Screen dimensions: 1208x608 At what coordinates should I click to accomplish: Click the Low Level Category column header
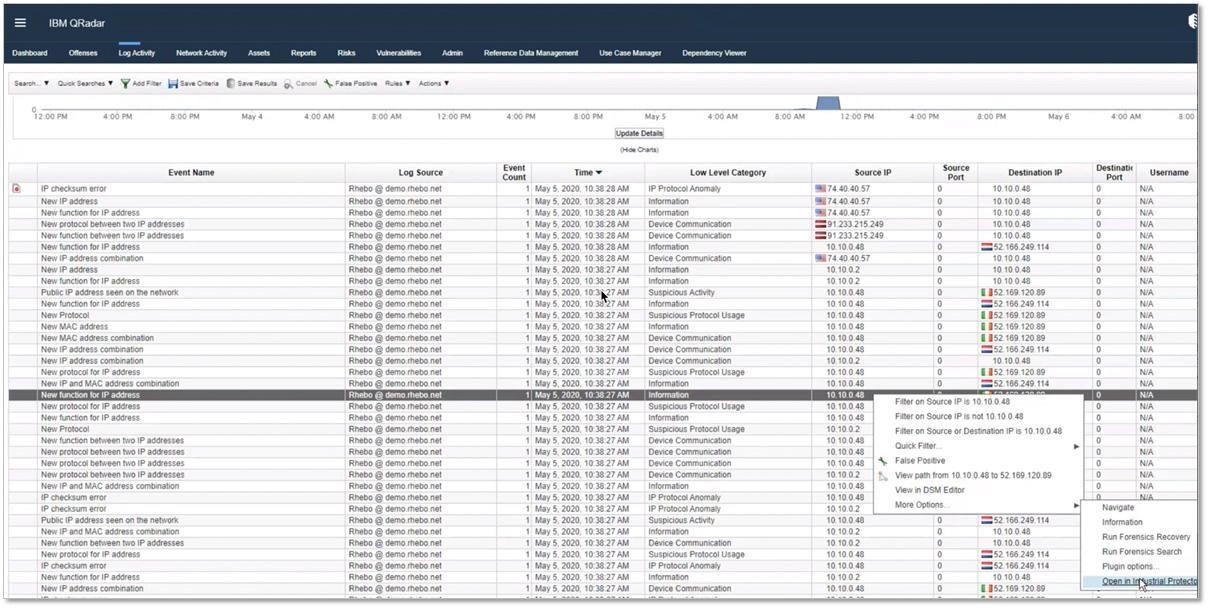pos(728,172)
